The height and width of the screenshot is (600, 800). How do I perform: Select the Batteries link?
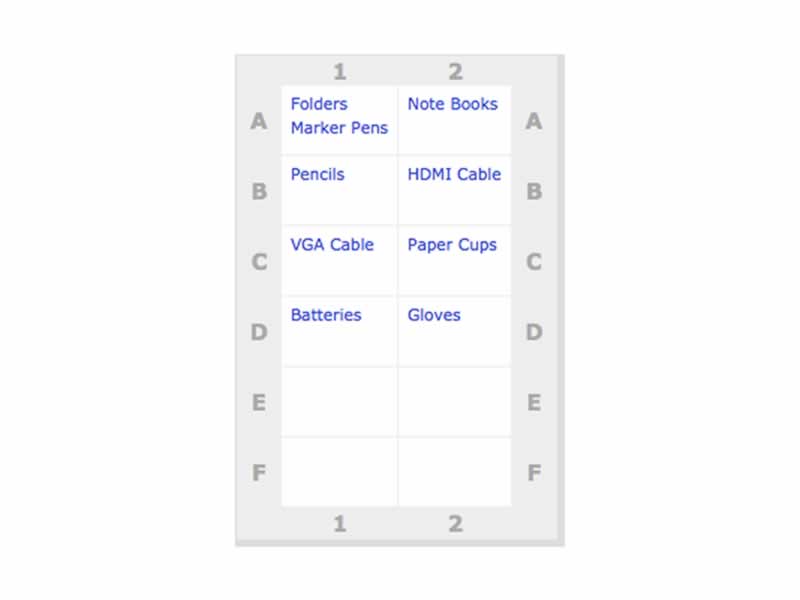(326, 315)
